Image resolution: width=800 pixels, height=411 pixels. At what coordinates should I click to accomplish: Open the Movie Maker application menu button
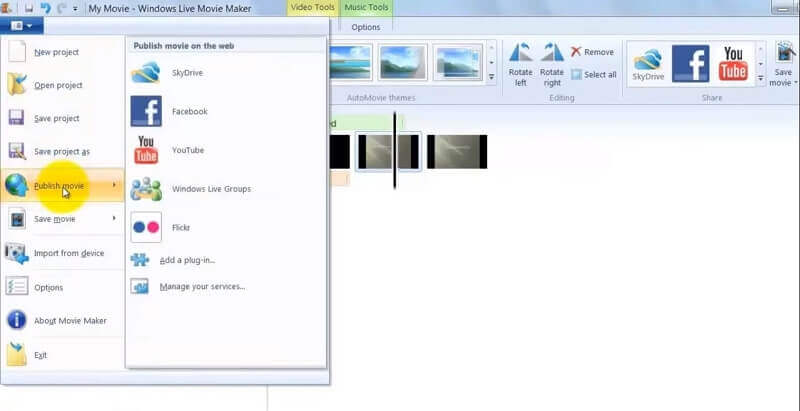tap(21, 25)
